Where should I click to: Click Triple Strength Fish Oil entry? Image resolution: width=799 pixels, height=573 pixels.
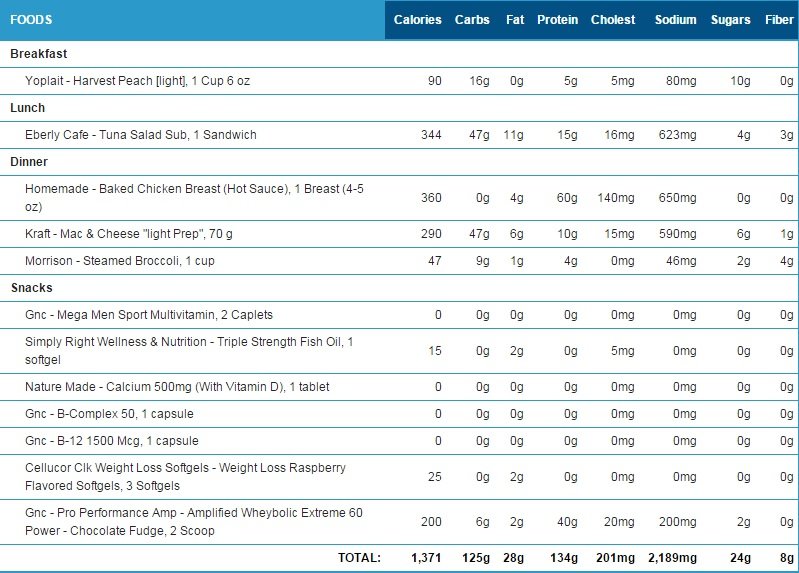click(x=189, y=351)
